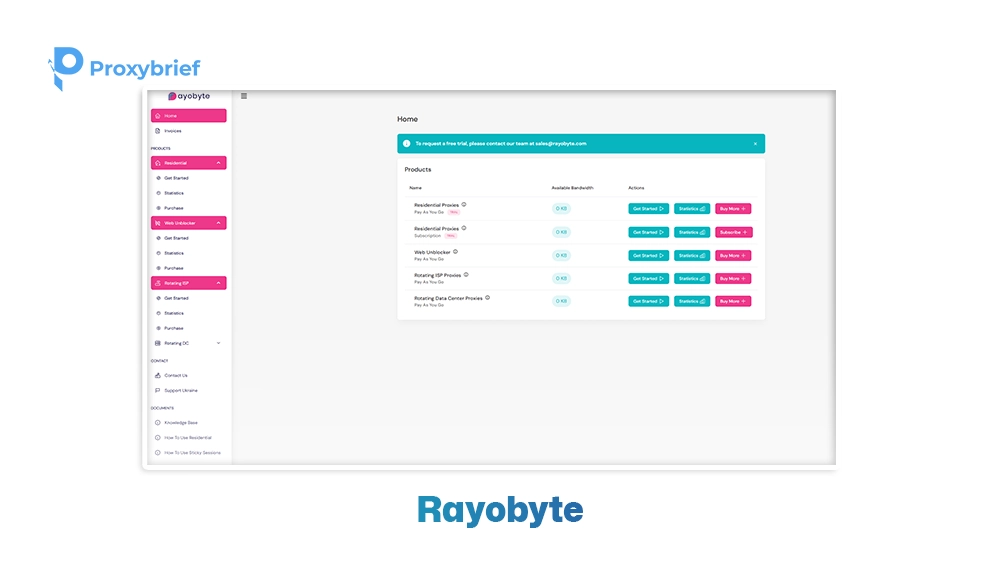1000x563 pixels.
Task: Click the Subscribe button
Action: tap(733, 232)
